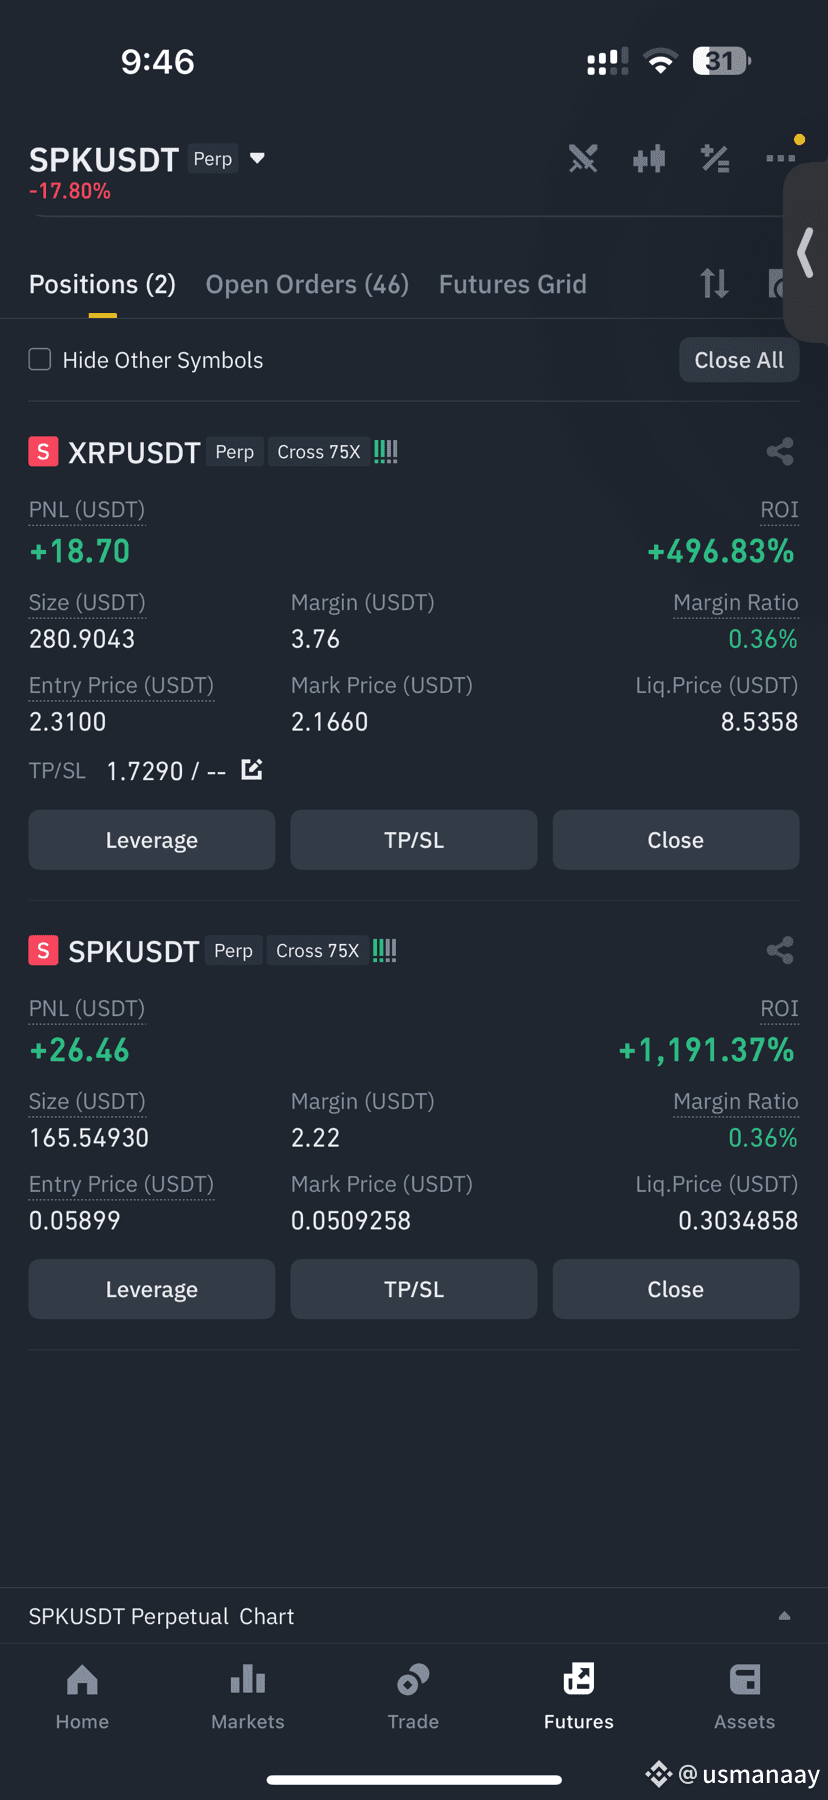Switch to Open Orders (46) tab
The image size is (828, 1800).
(x=307, y=285)
